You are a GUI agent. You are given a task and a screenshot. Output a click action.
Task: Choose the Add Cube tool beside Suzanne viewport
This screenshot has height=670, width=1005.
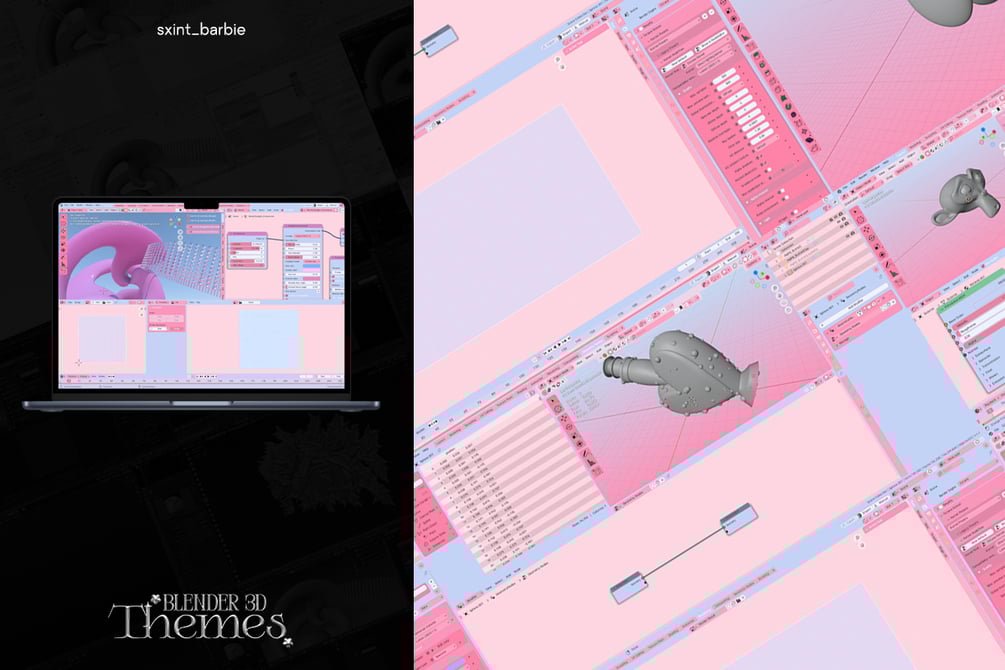click(899, 282)
